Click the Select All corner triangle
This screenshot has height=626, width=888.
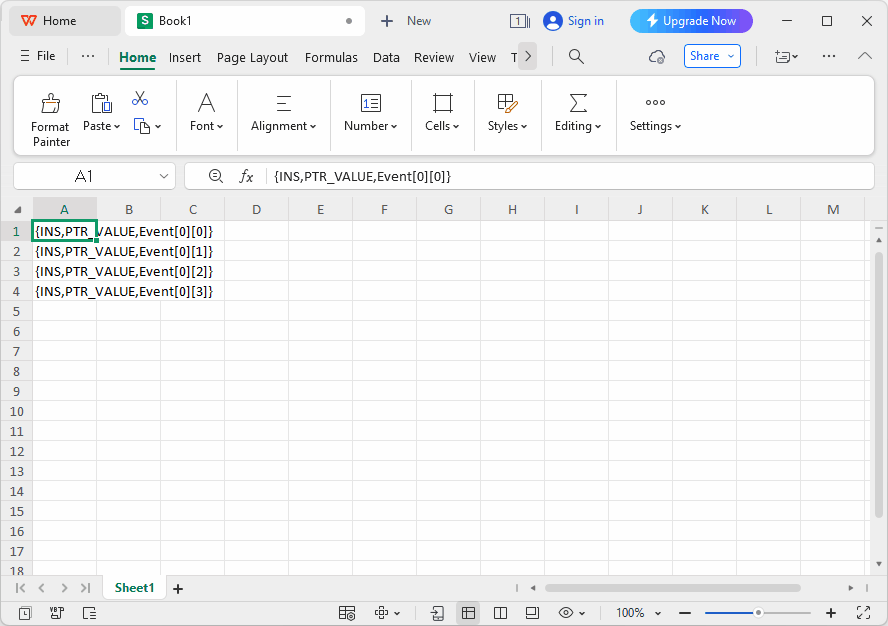18,210
